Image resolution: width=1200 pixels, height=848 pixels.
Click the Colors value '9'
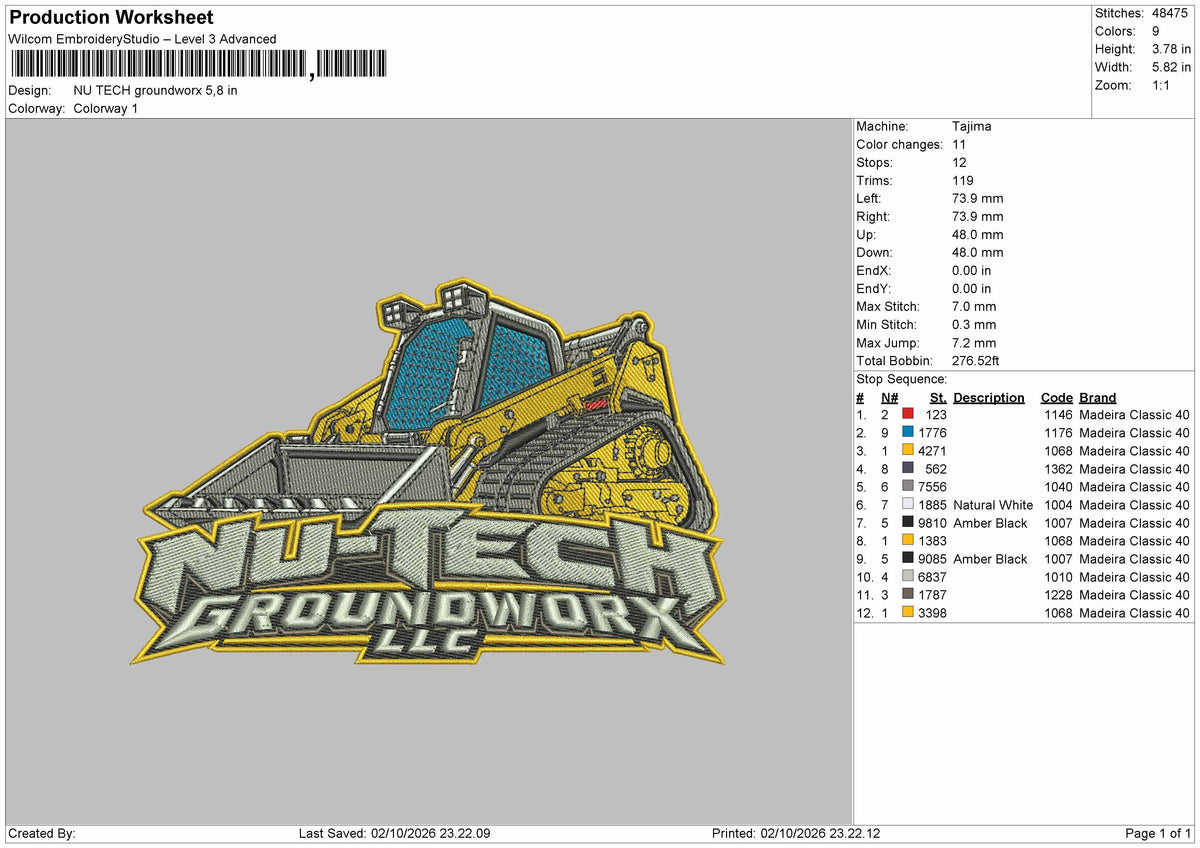[1156, 31]
